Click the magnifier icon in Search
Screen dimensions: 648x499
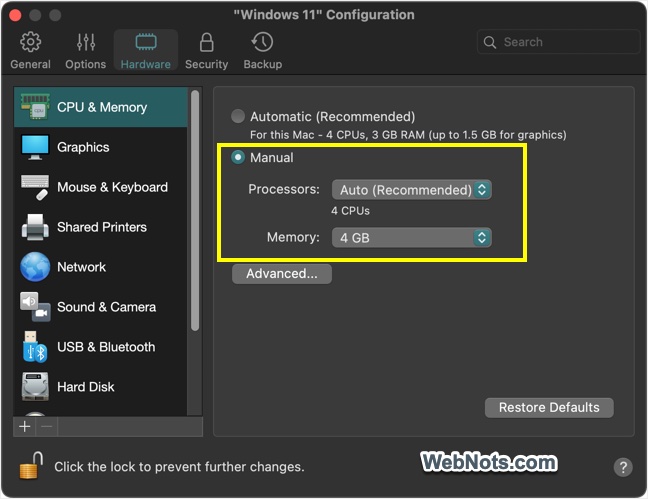(490, 42)
